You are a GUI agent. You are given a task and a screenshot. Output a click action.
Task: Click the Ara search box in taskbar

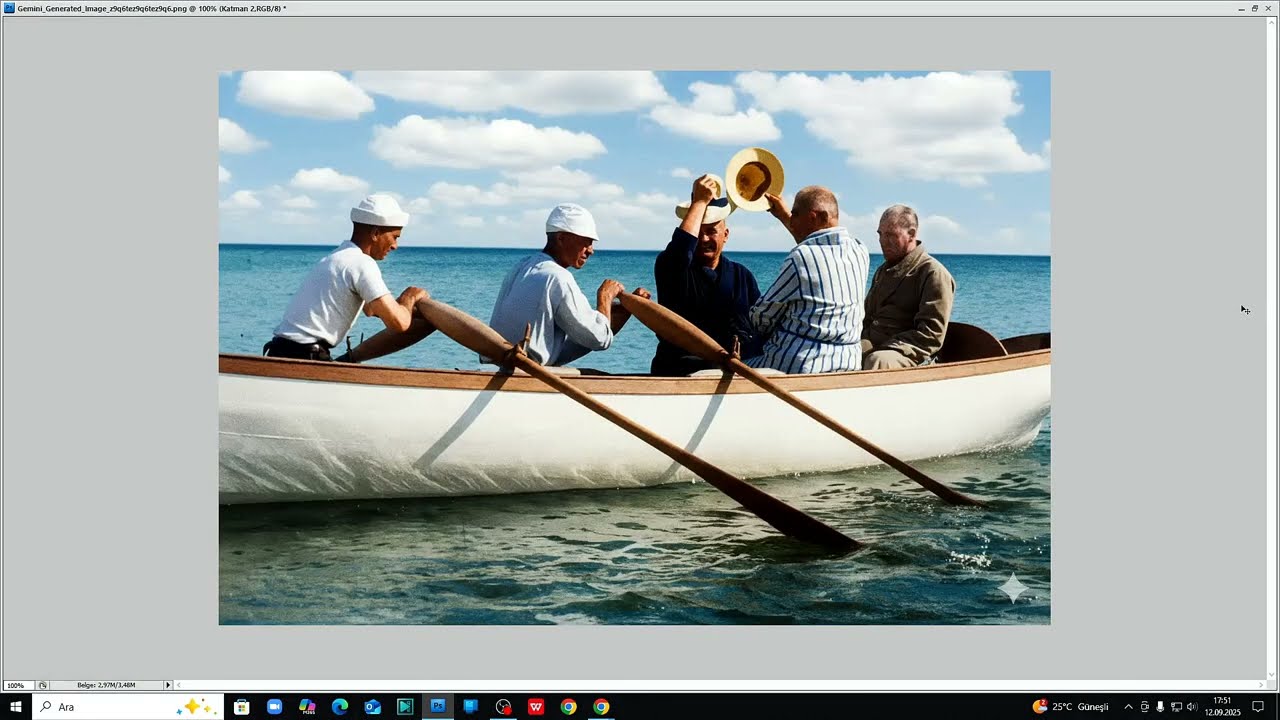tap(128, 707)
